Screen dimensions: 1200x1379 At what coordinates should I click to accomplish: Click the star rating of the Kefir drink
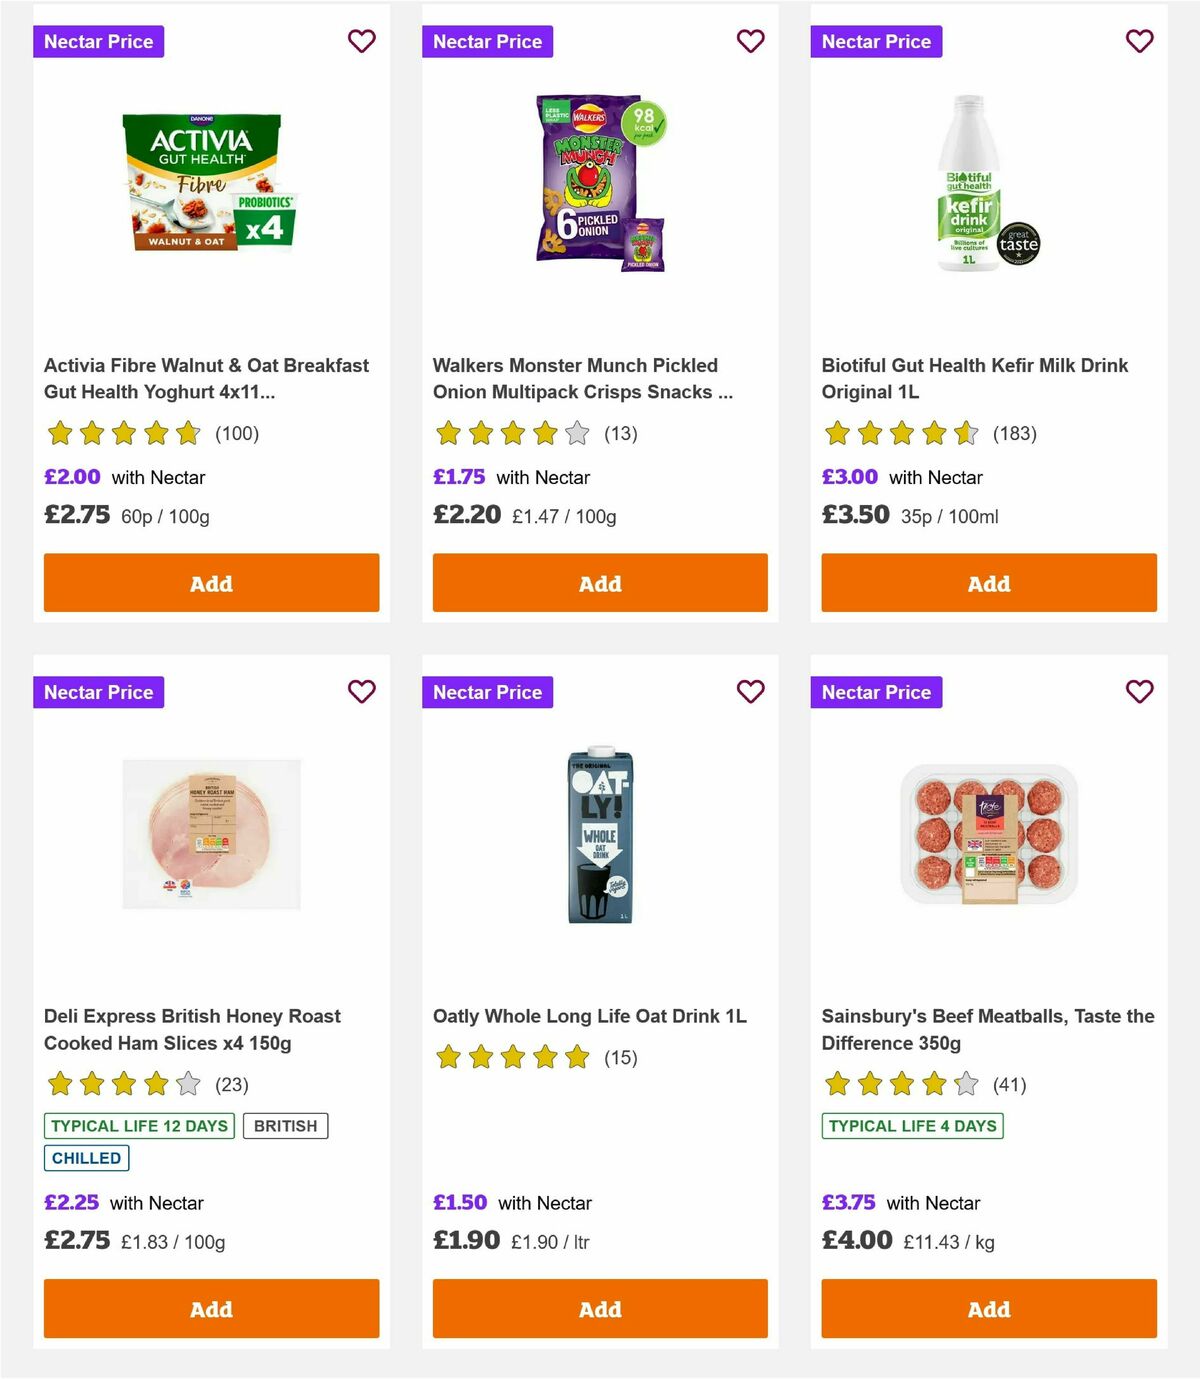coord(899,433)
